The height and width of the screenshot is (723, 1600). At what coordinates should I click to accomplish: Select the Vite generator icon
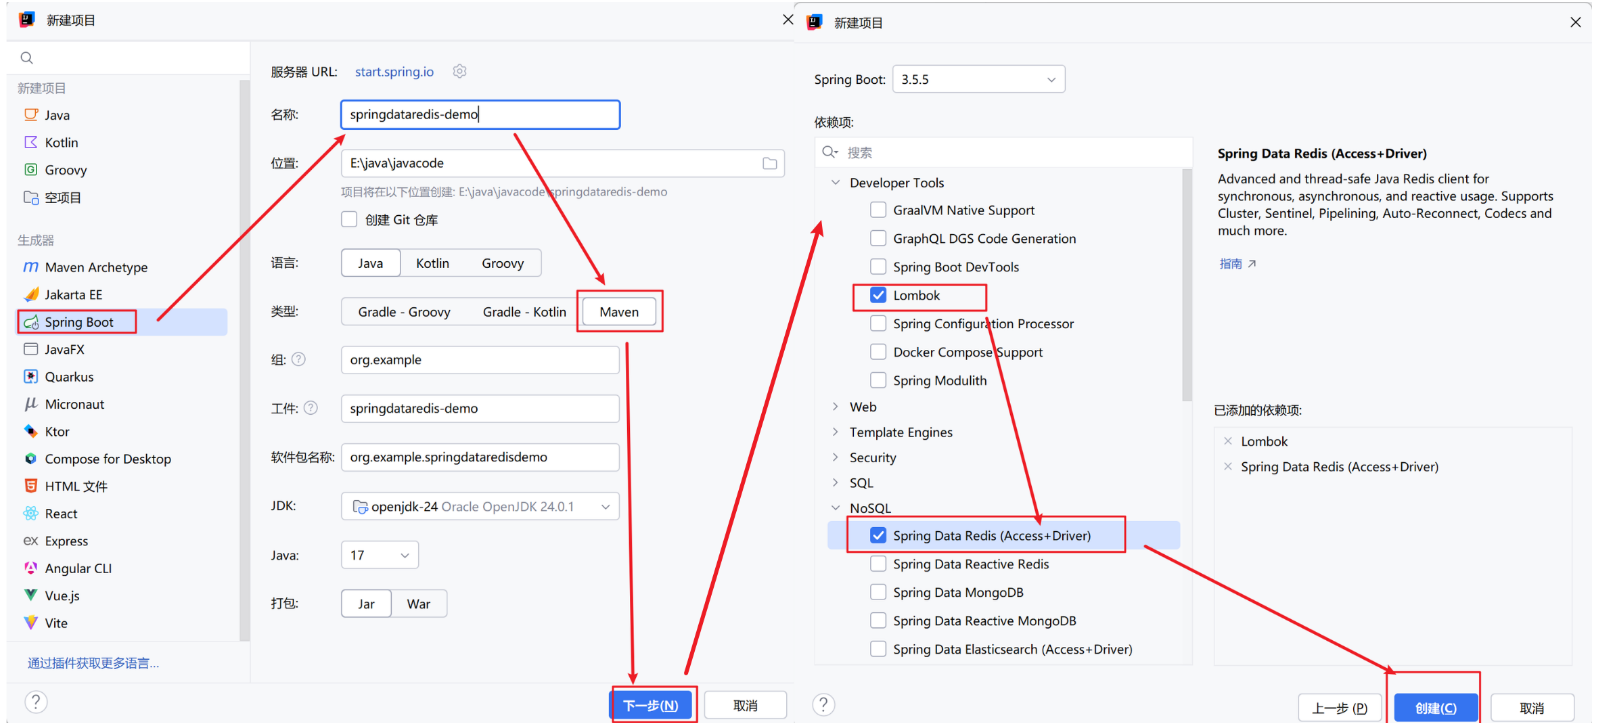31,623
